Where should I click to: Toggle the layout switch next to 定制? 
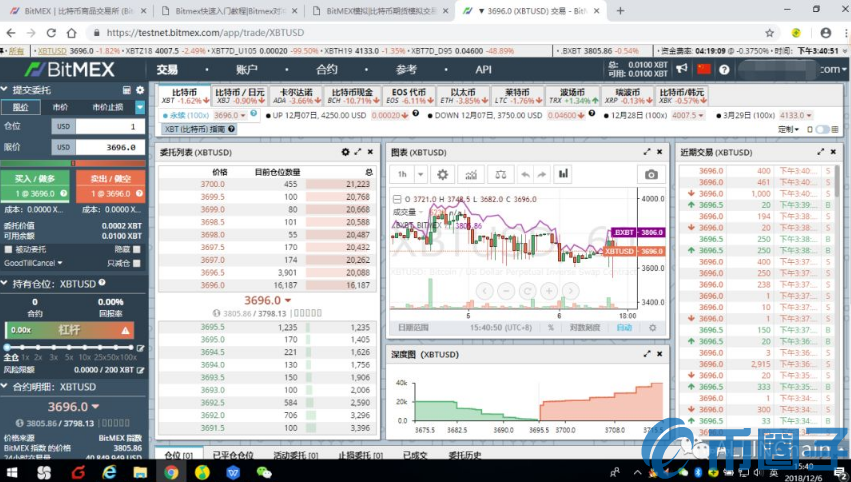click(823, 129)
